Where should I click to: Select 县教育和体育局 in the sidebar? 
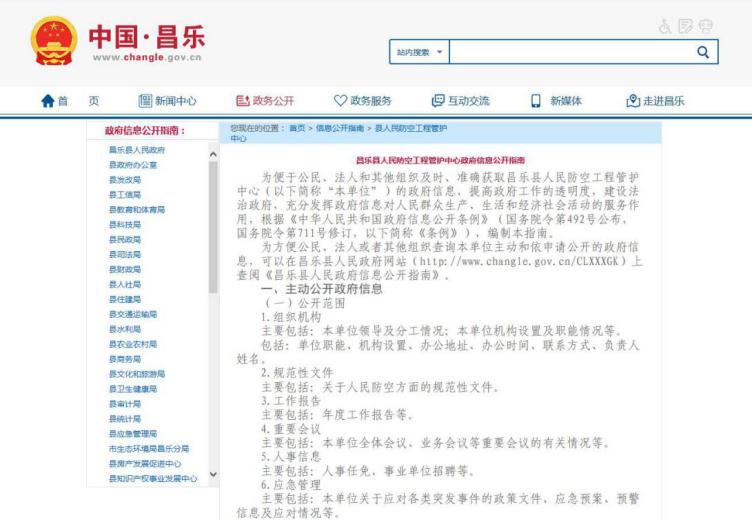click(x=137, y=210)
